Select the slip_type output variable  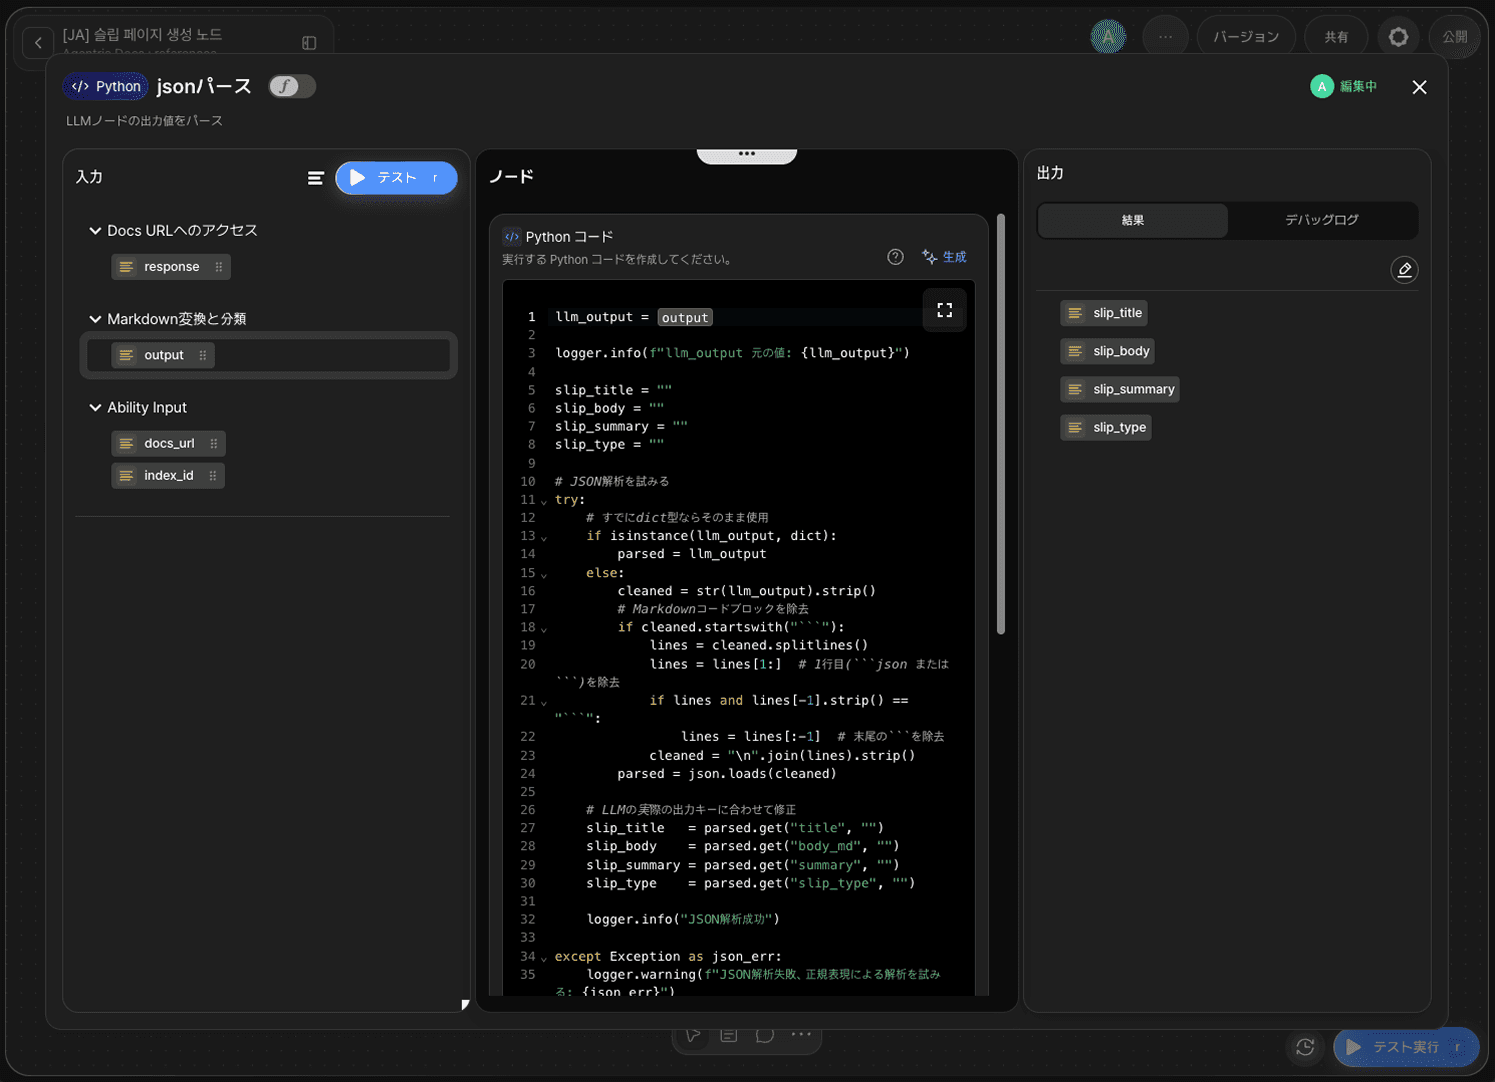pos(1106,427)
